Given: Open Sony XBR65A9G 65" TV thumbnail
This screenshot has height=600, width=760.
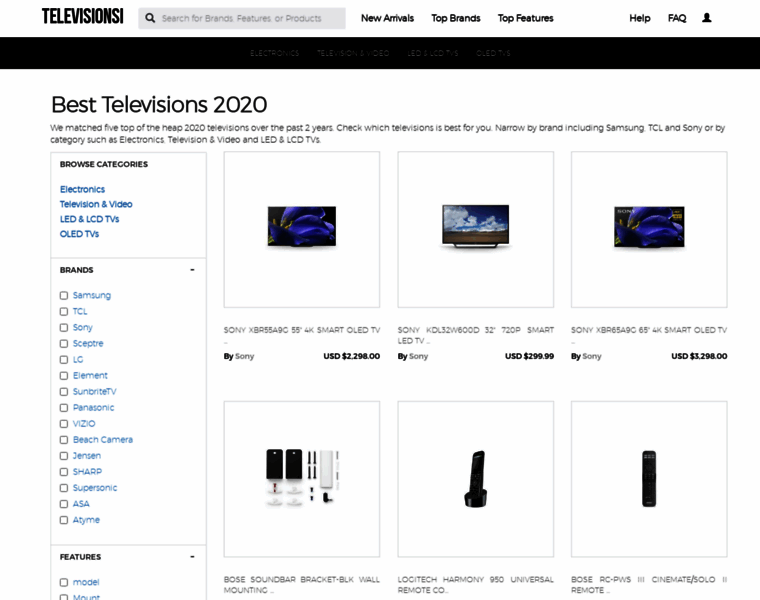Looking at the screenshot, I should pyautogui.click(x=649, y=229).
